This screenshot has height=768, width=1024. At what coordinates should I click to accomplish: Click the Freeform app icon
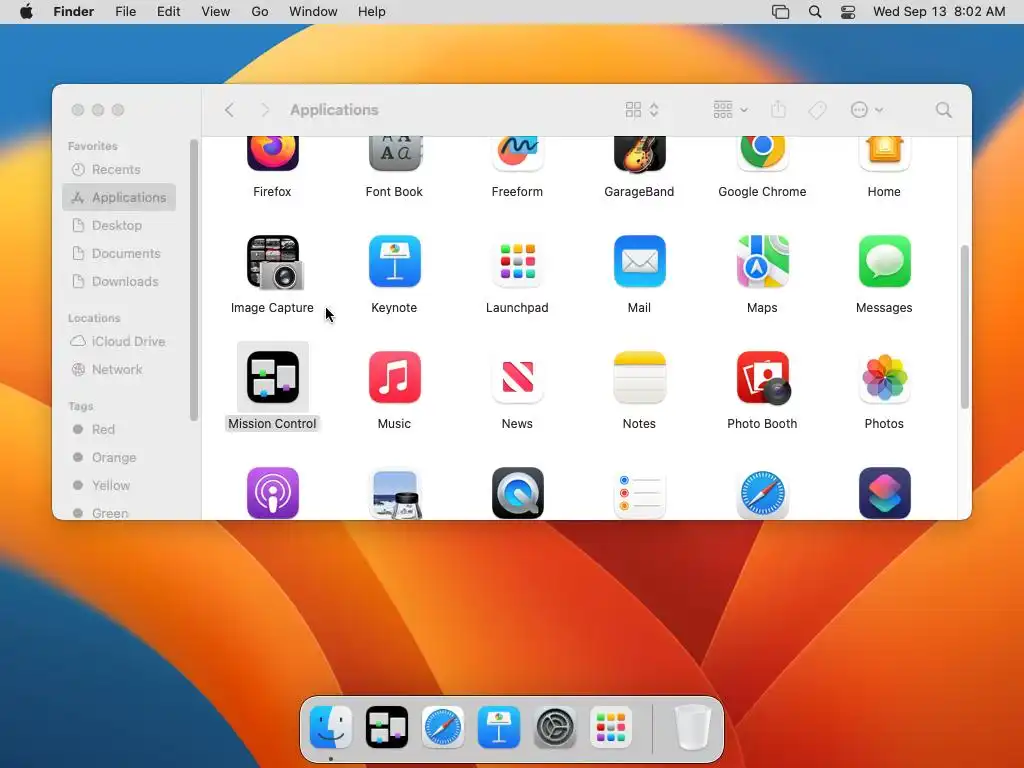[517, 153]
